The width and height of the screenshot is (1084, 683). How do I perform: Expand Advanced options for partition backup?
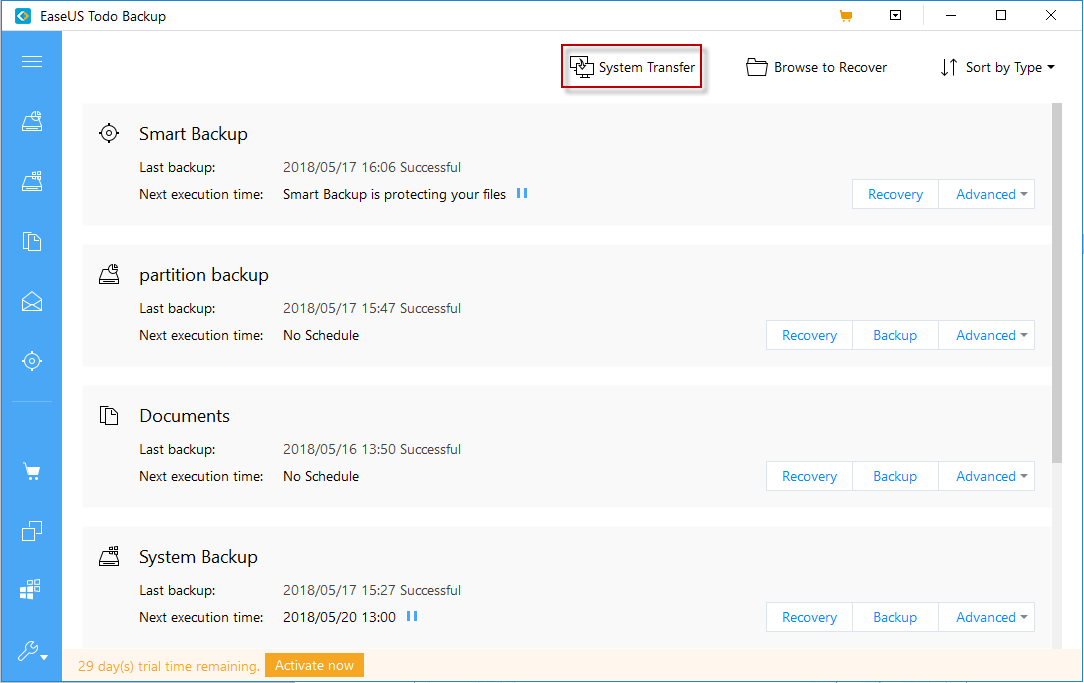tap(987, 335)
